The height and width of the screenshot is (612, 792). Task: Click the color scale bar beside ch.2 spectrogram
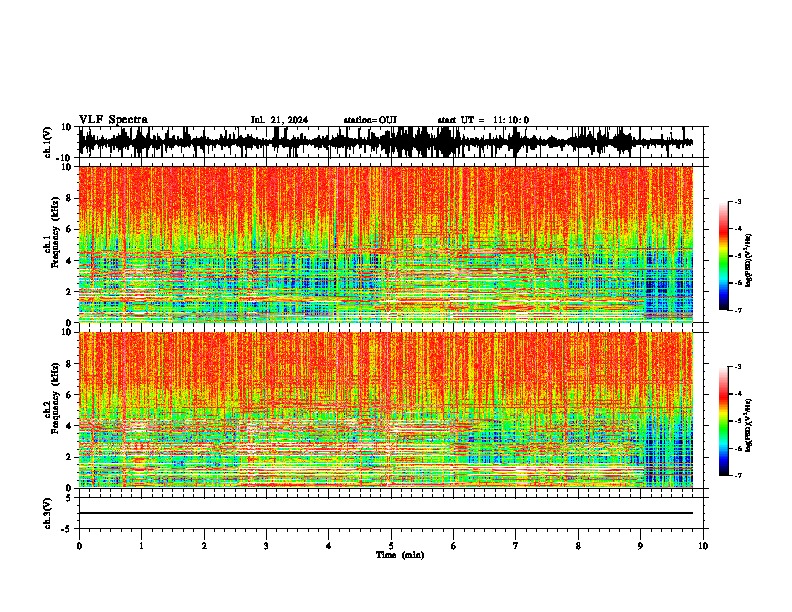pos(724,421)
